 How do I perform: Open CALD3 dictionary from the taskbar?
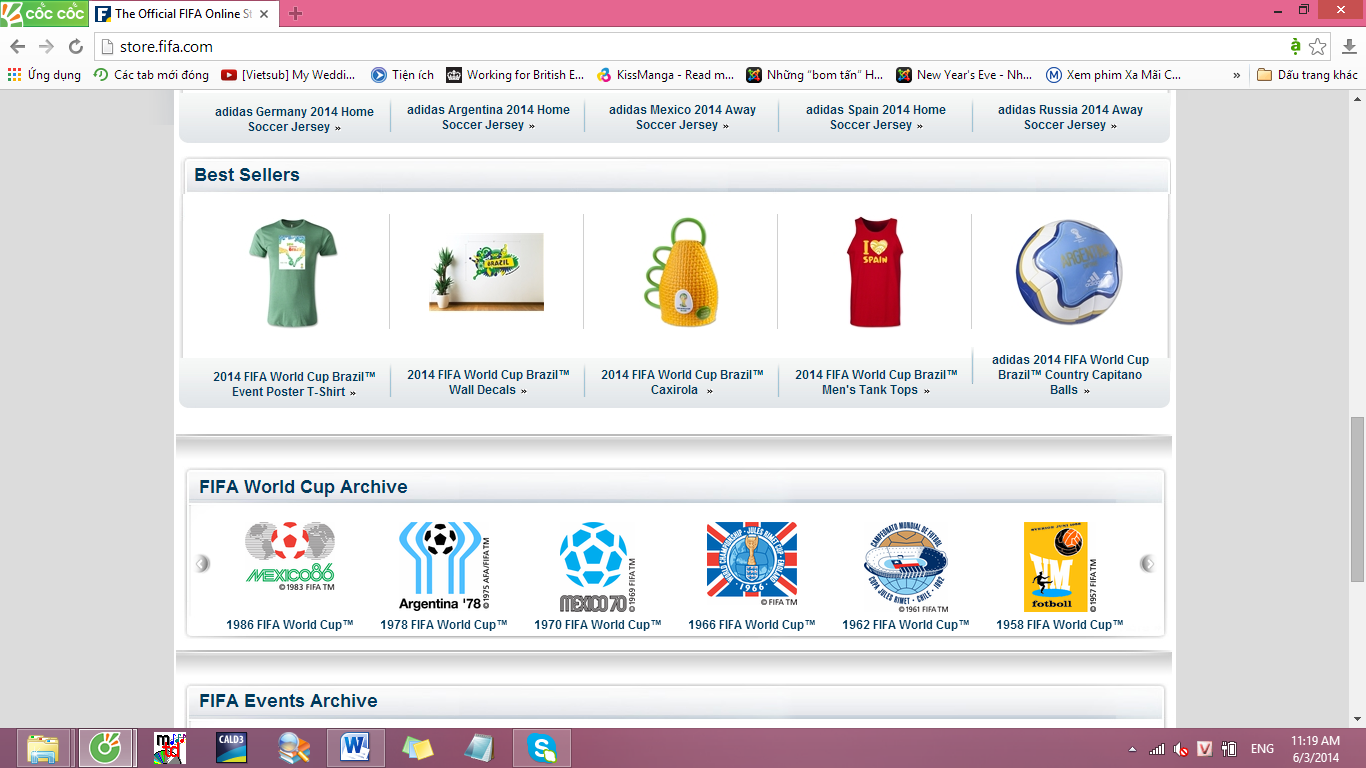231,748
